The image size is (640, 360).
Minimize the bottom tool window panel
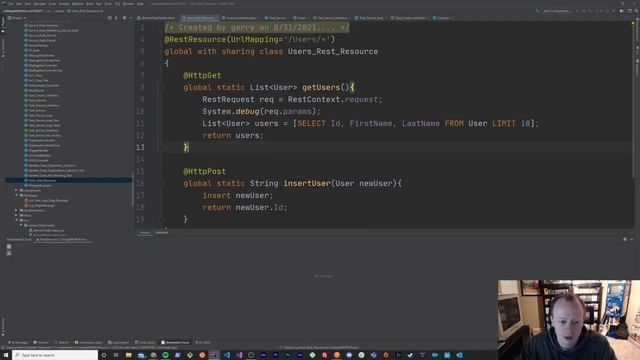pyautogui.click(x=631, y=240)
